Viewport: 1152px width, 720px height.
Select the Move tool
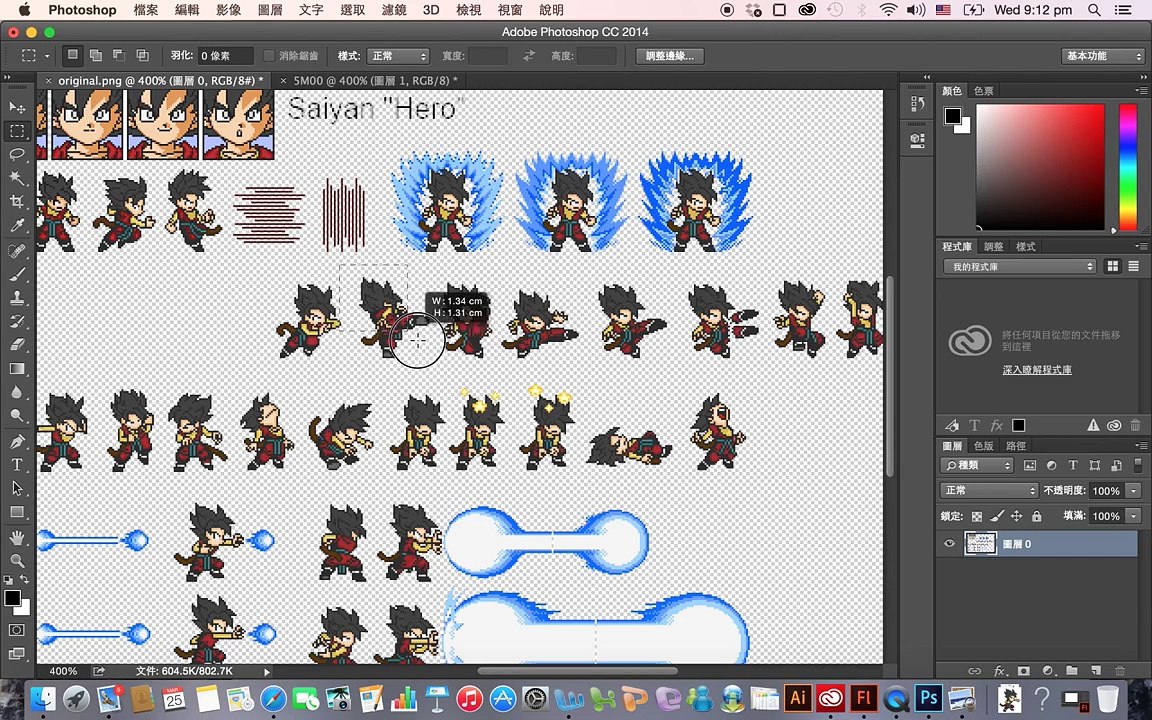(x=17, y=107)
